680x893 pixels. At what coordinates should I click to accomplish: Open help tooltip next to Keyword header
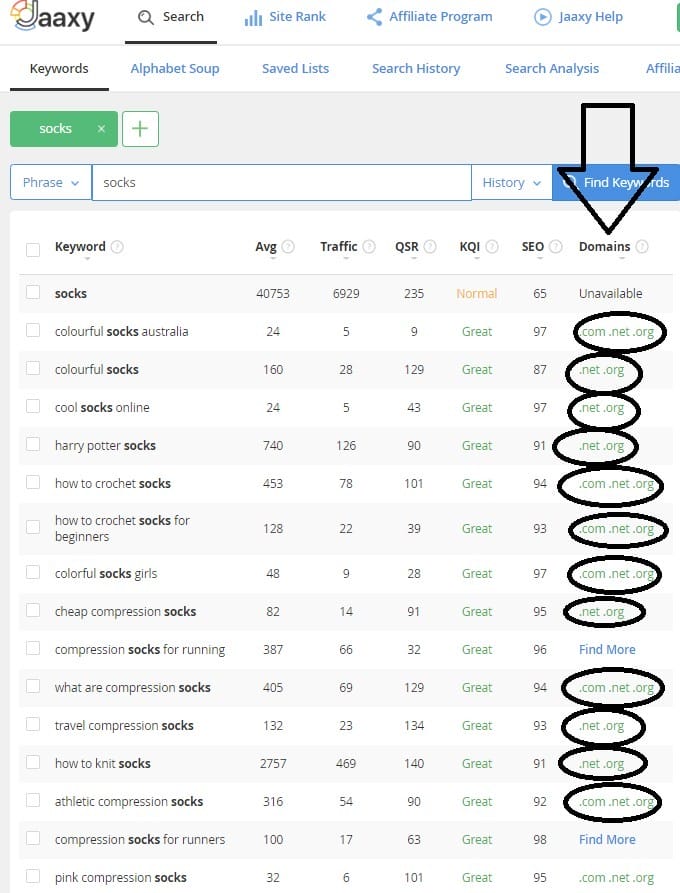[x=117, y=247]
